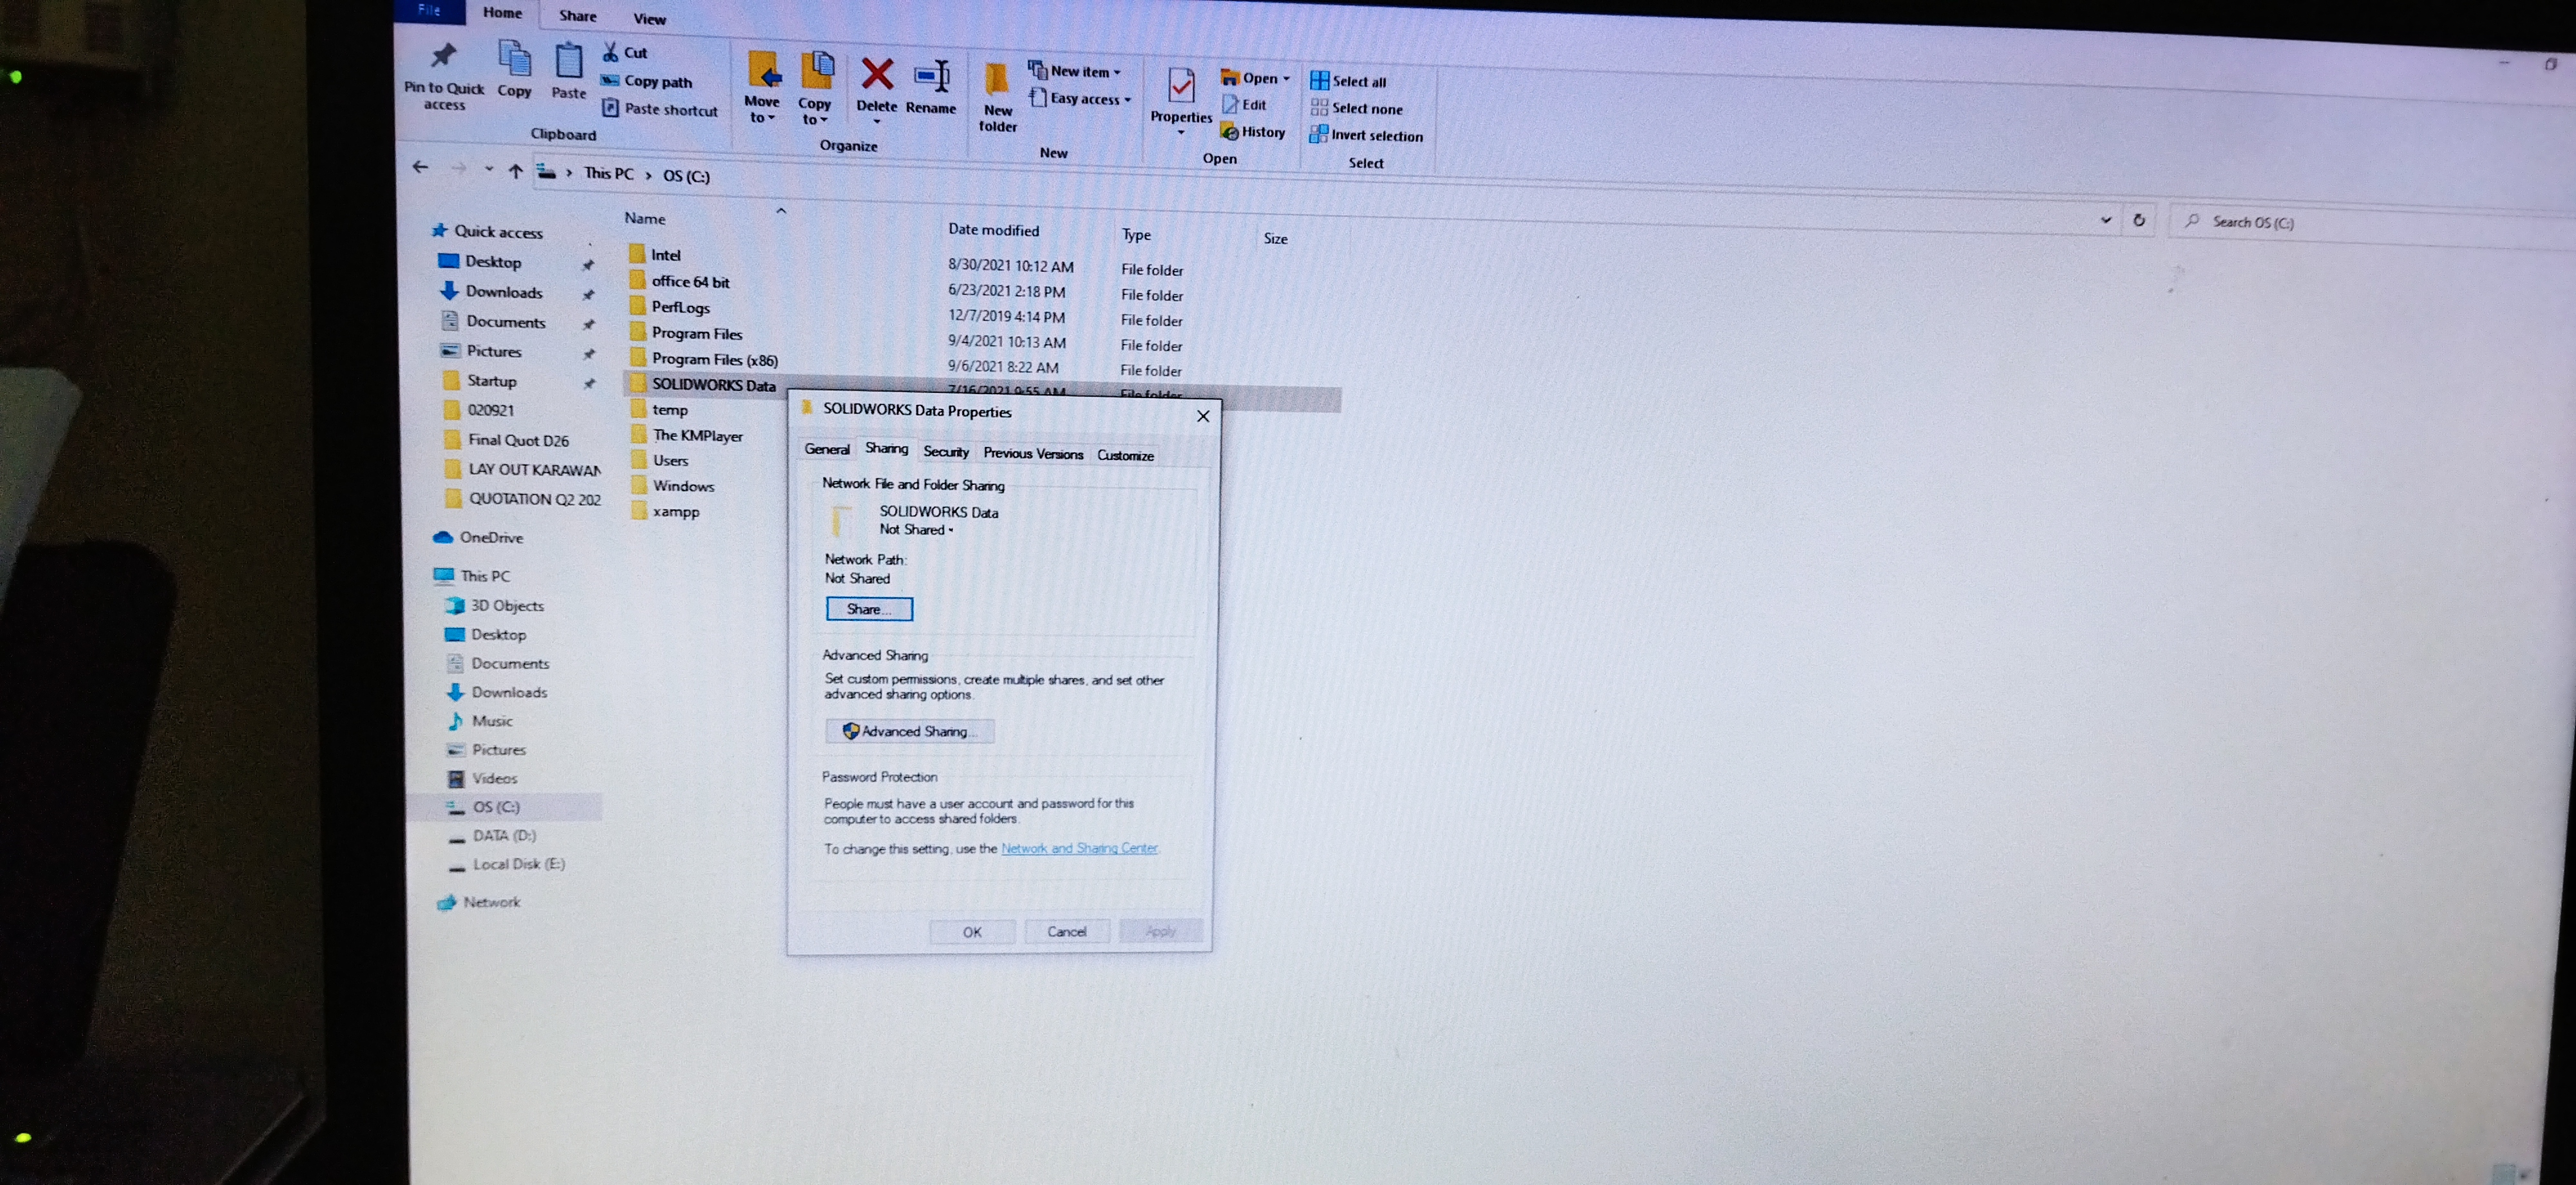Click Select all
This screenshot has width=2576, height=1185.
pyautogui.click(x=1348, y=81)
